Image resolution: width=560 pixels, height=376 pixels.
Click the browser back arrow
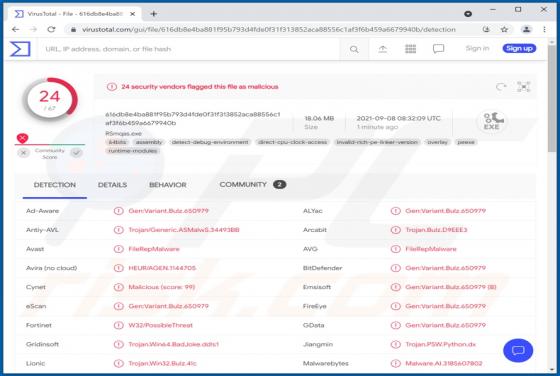click(x=15, y=29)
